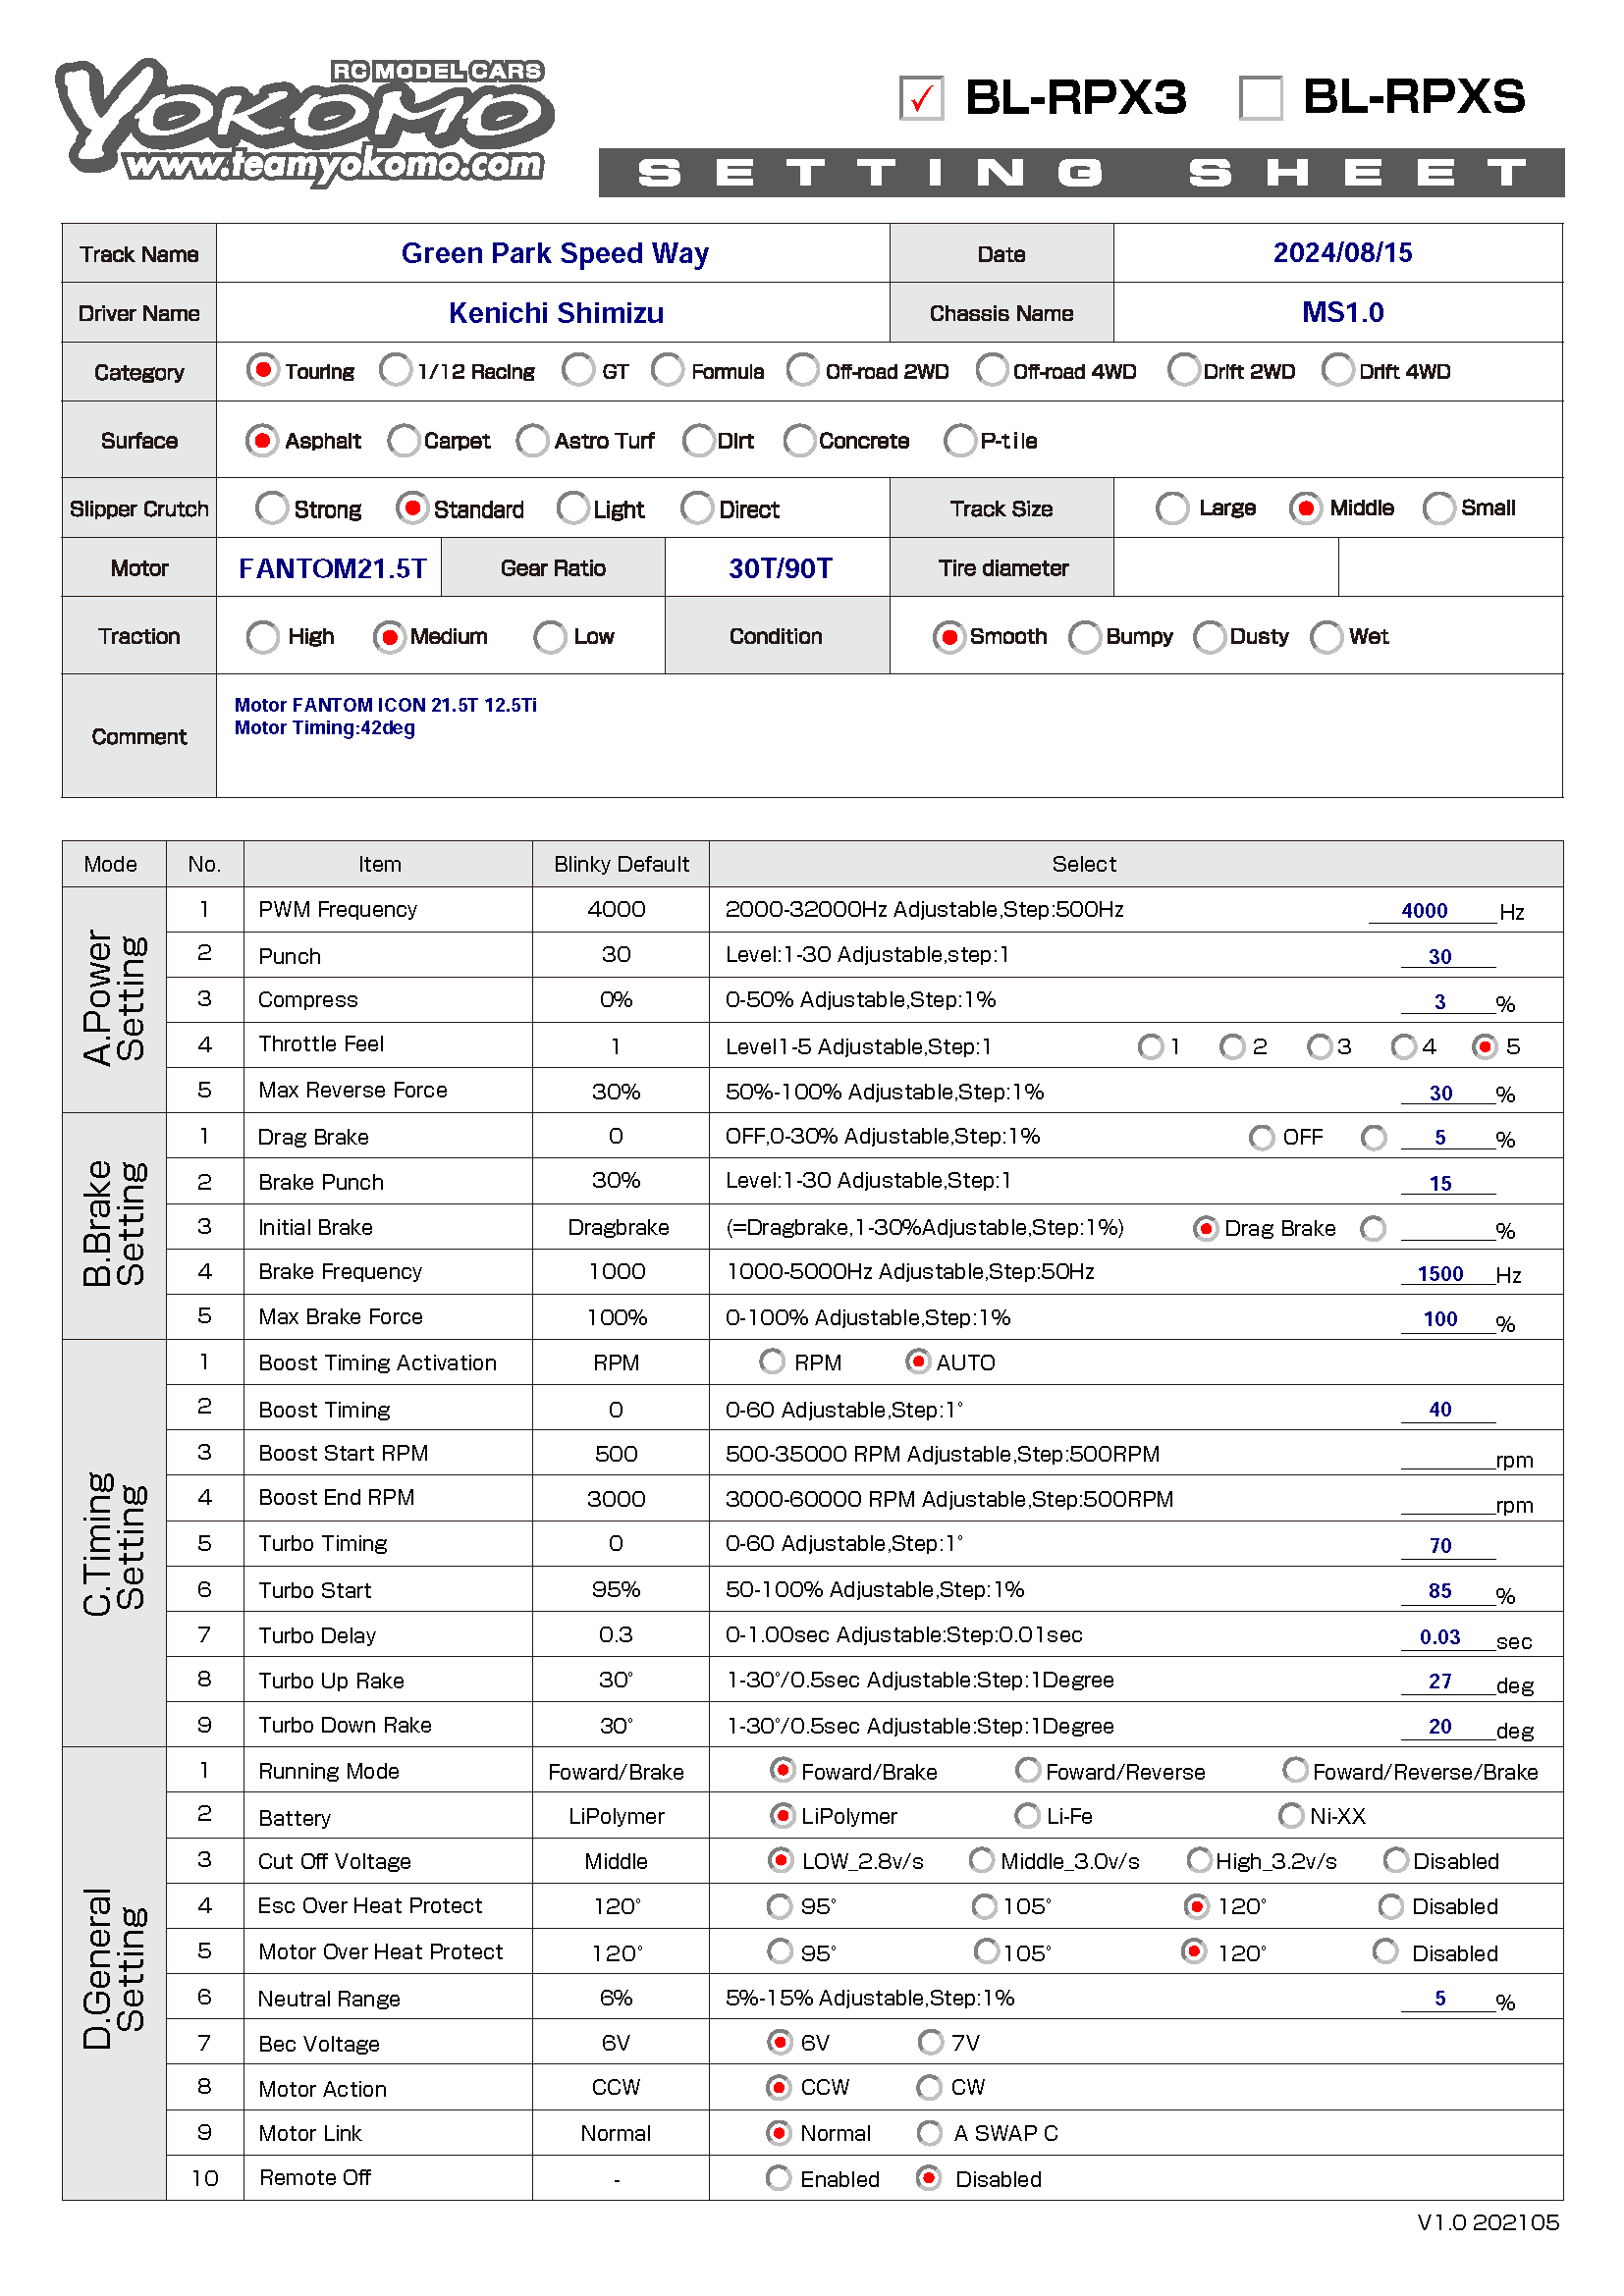This screenshot has width=1624, height=2296.
Task: Check the BL-RPXS checkbox
Action: click(1260, 98)
